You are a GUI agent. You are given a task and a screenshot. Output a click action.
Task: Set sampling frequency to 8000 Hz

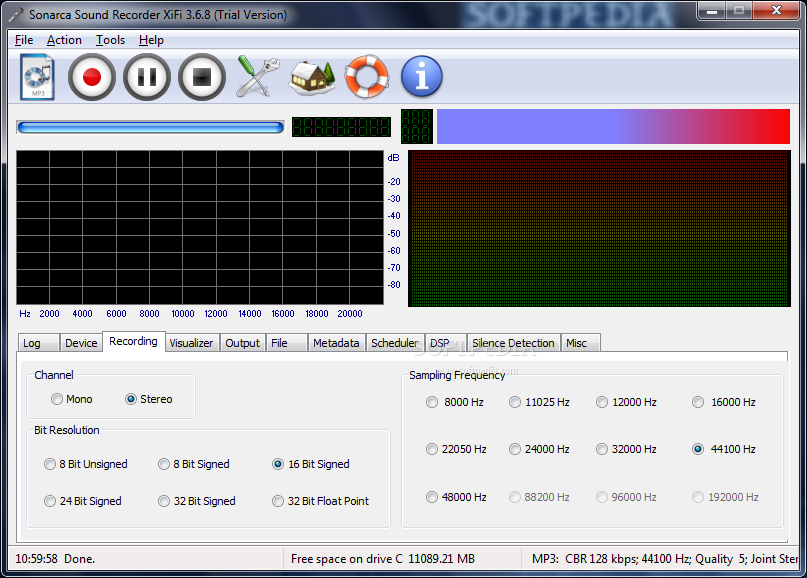click(455, 402)
